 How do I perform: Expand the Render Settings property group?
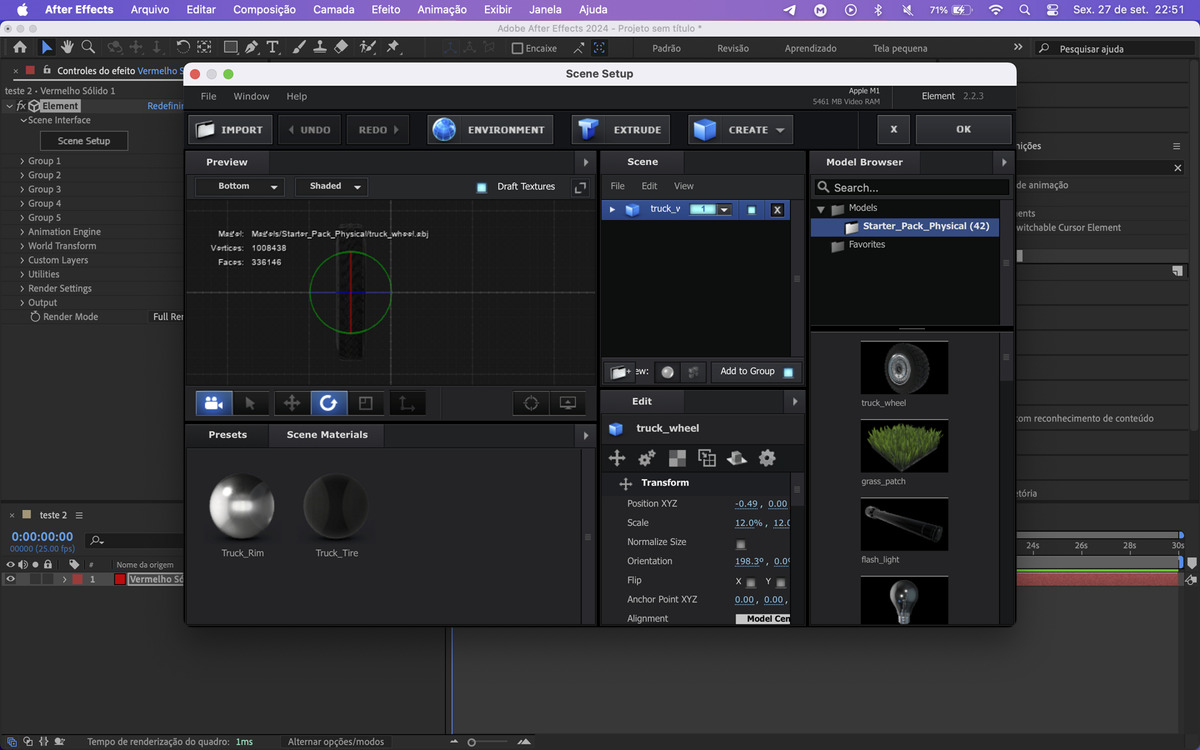tap(22, 289)
